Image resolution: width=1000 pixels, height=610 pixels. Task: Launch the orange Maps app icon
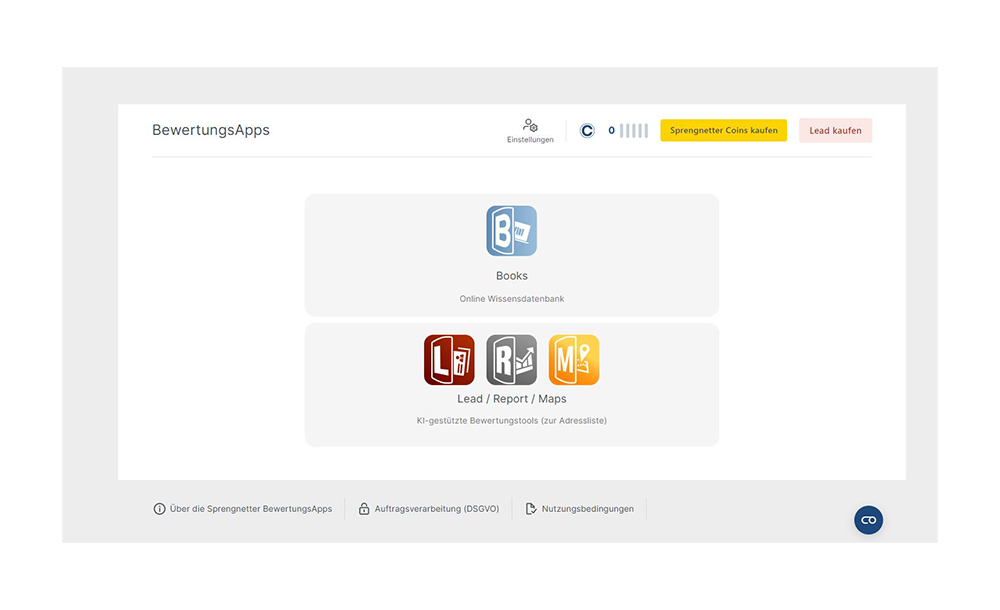pos(574,360)
